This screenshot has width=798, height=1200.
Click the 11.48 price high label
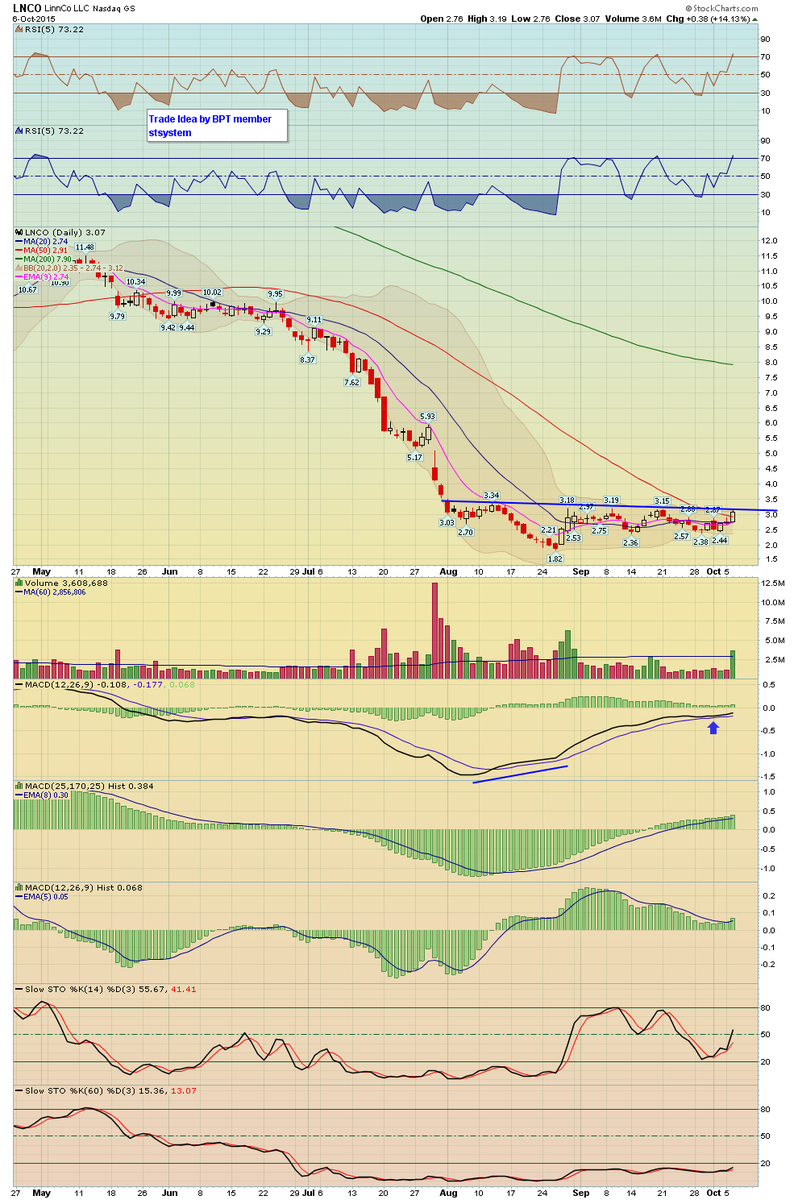[85, 247]
